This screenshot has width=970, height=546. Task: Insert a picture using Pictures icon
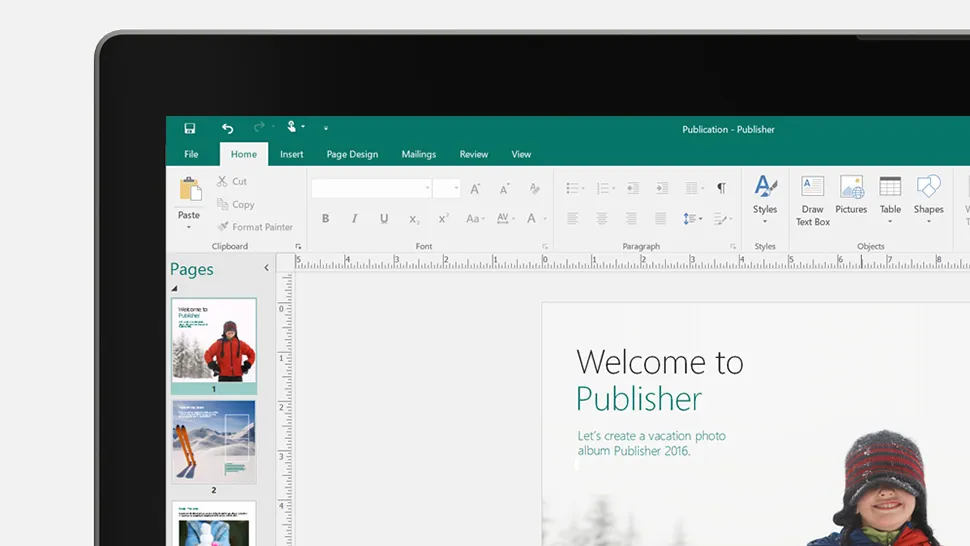pyautogui.click(x=851, y=195)
